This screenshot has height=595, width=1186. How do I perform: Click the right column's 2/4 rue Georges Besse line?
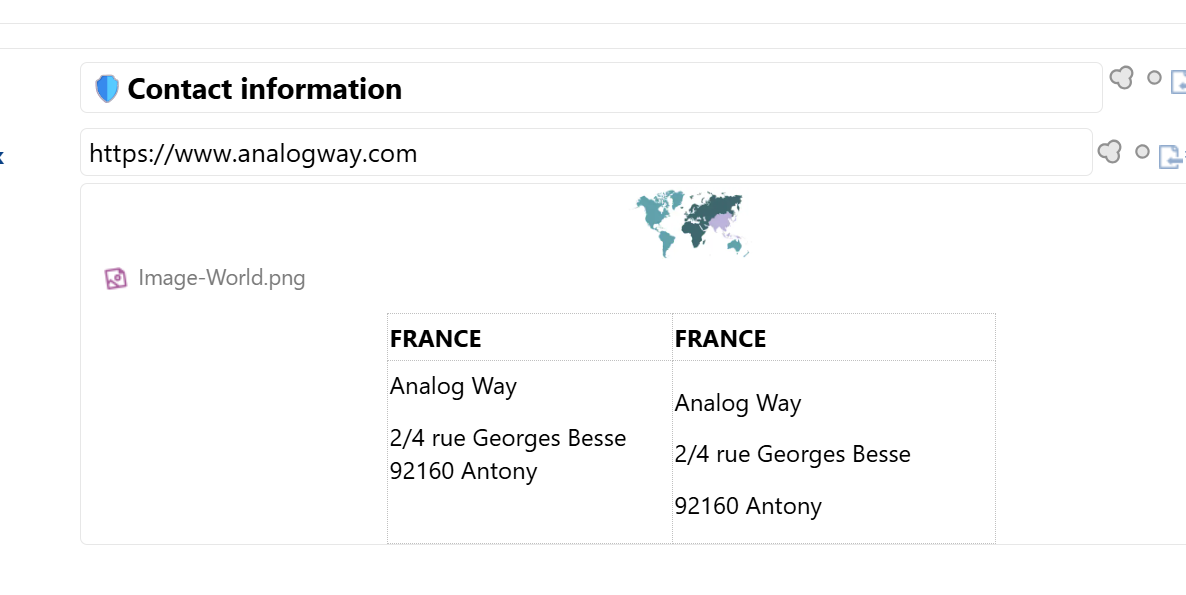pyautogui.click(x=793, y=454)
